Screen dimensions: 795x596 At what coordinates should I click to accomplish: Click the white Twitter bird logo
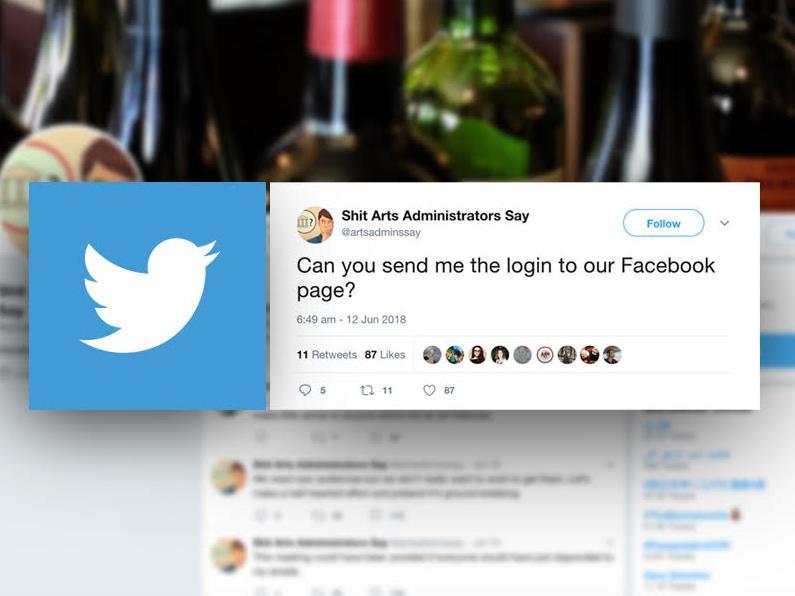149,295
